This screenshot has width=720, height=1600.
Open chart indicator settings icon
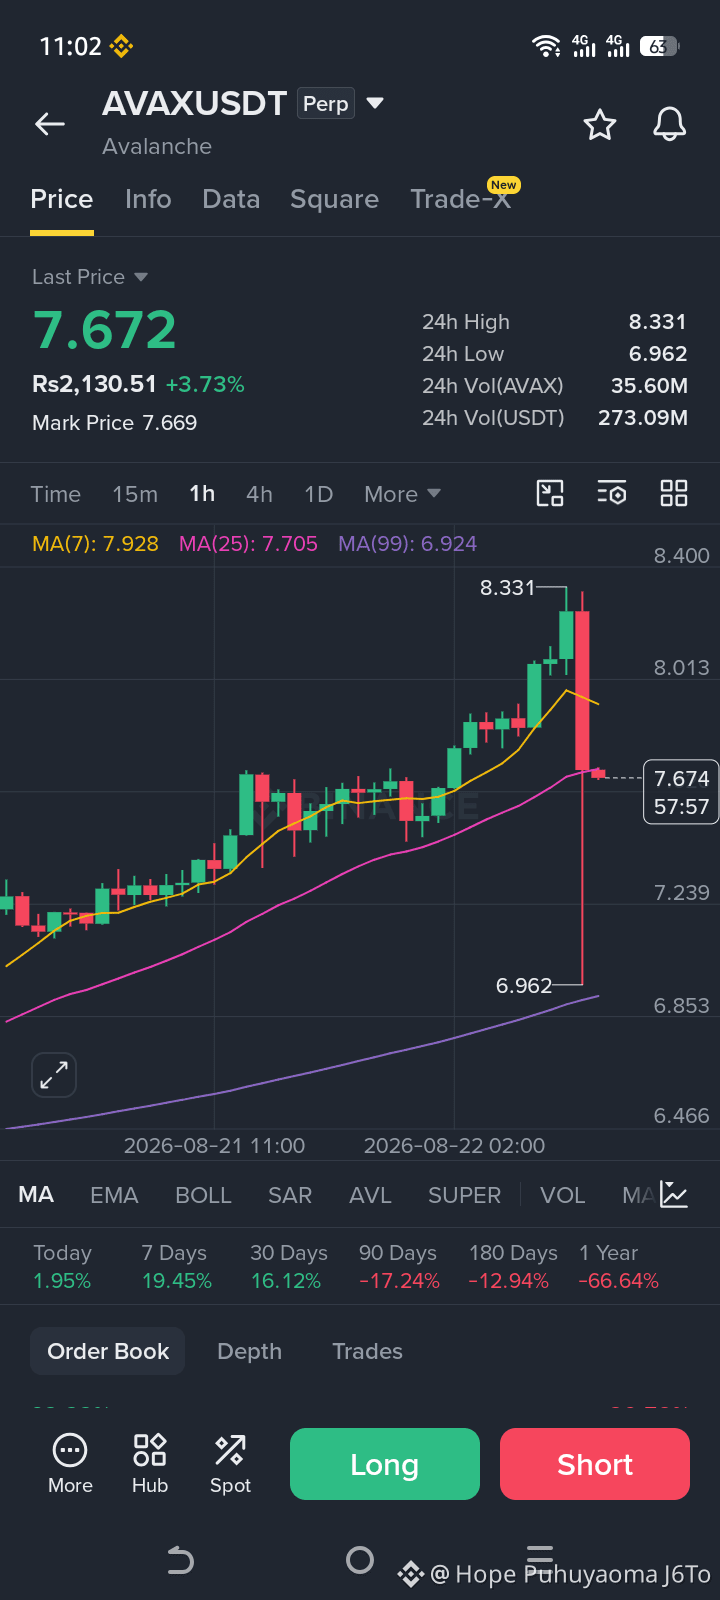(x=612, y=493)
